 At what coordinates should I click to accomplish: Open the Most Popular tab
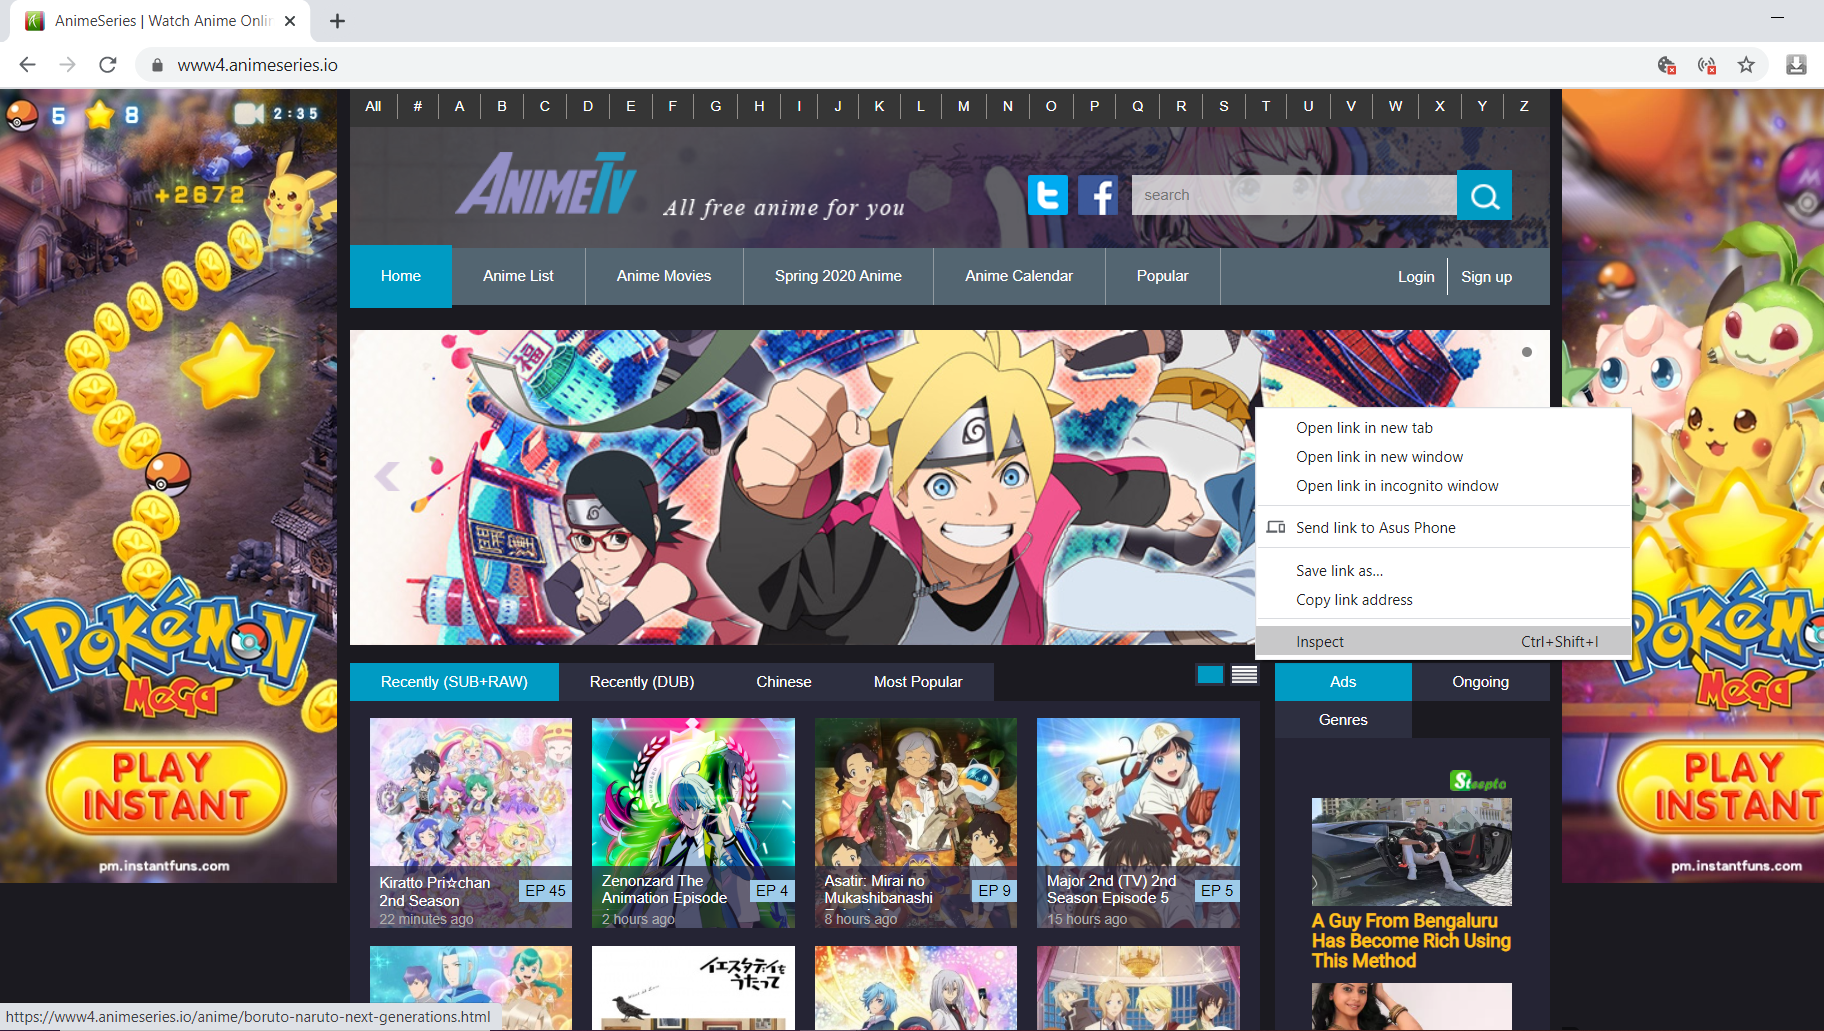tap(918, 682)
